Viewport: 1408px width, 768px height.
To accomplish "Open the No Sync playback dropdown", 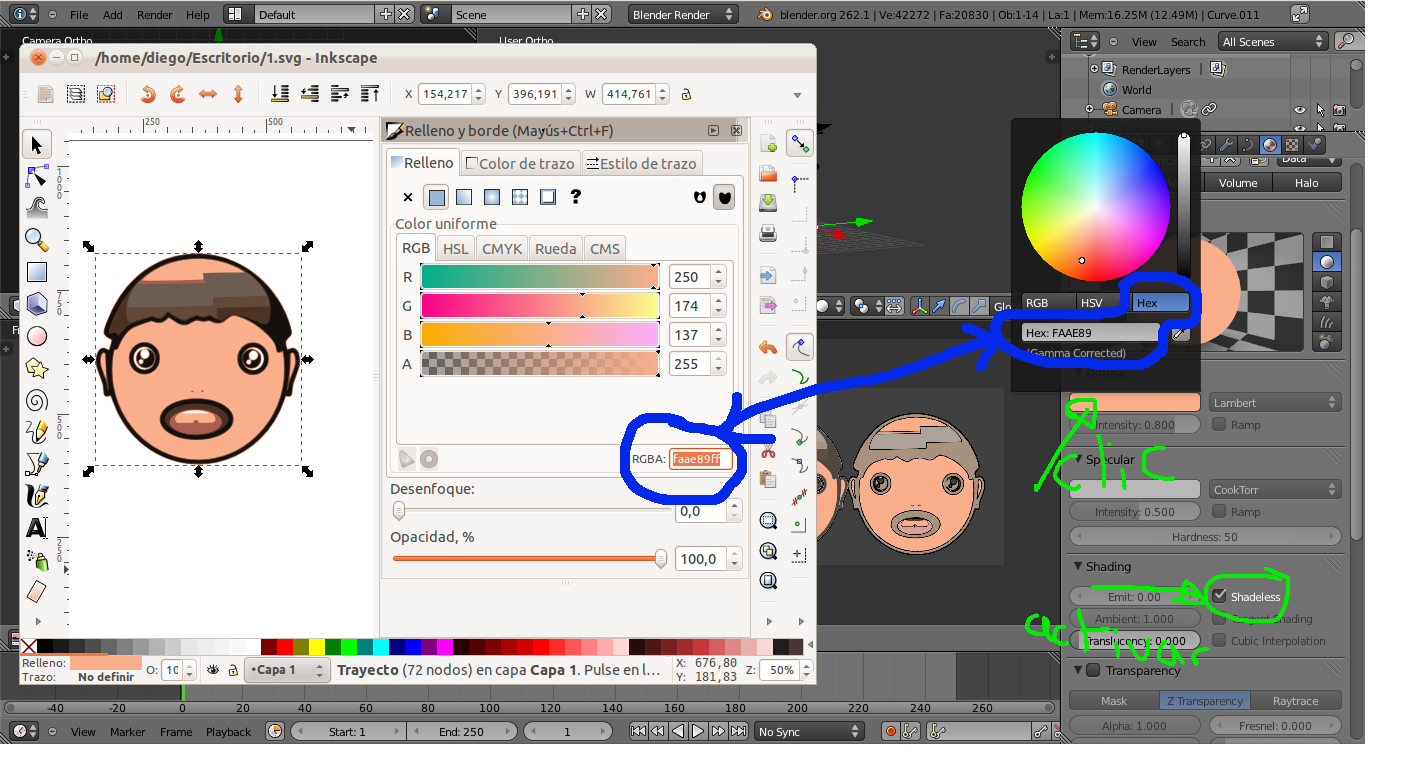I will (807, 732).
